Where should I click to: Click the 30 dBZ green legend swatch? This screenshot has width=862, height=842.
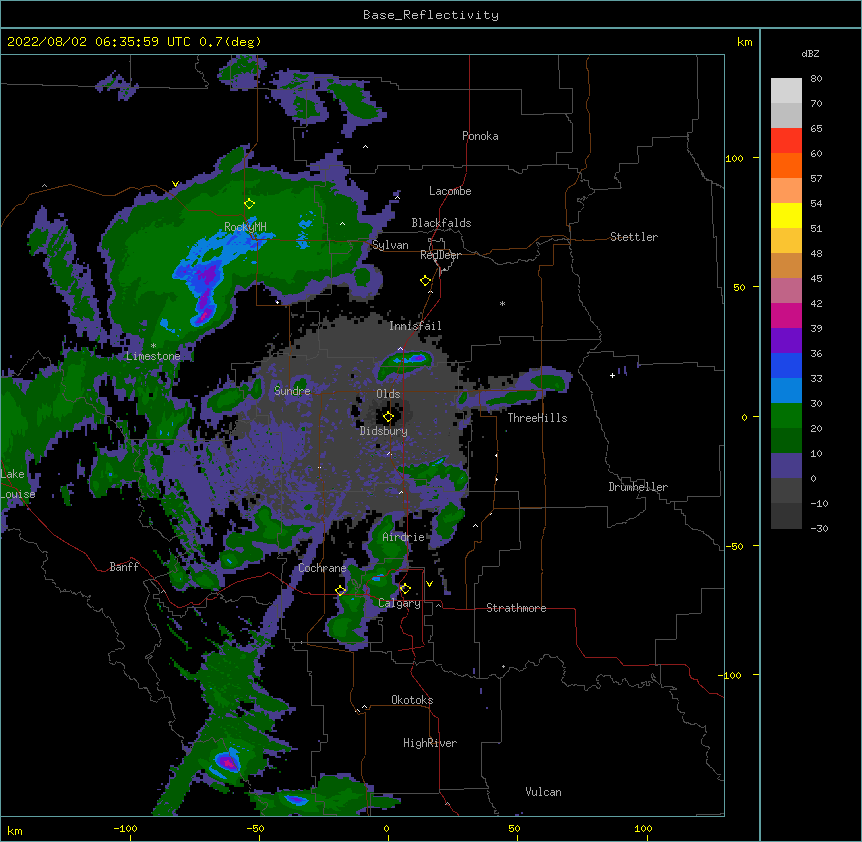786,416
